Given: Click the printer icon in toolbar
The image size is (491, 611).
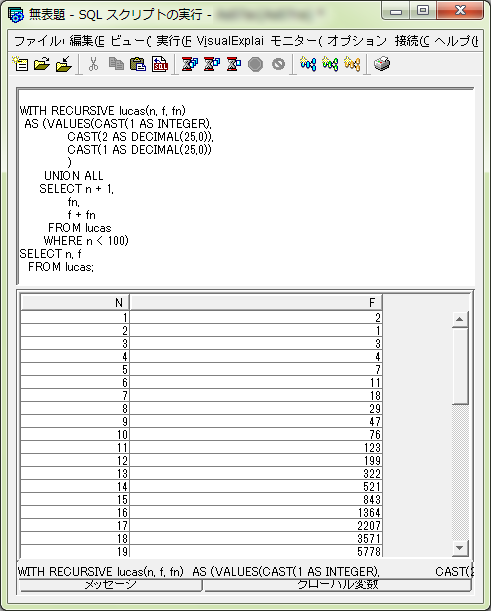Looking at the screenshot, I should (x=381, y=64).
